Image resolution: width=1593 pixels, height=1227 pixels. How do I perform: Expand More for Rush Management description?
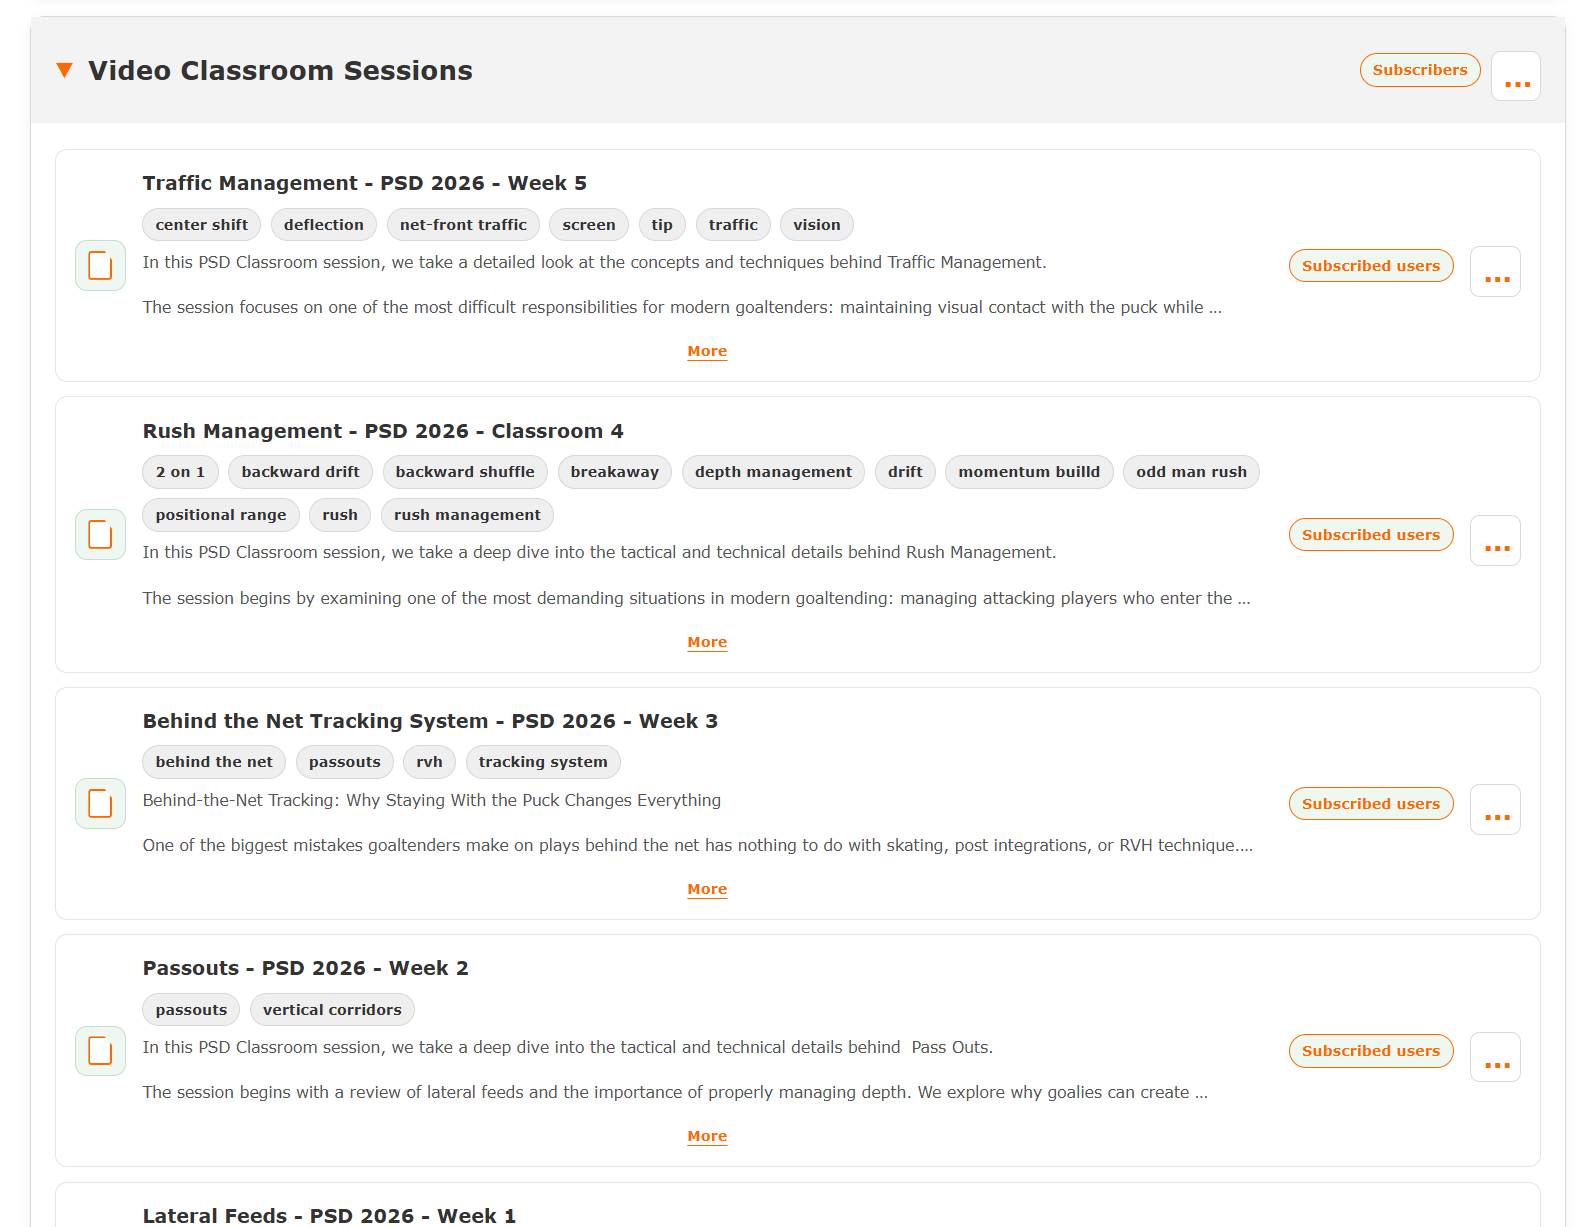coord(707,642)
